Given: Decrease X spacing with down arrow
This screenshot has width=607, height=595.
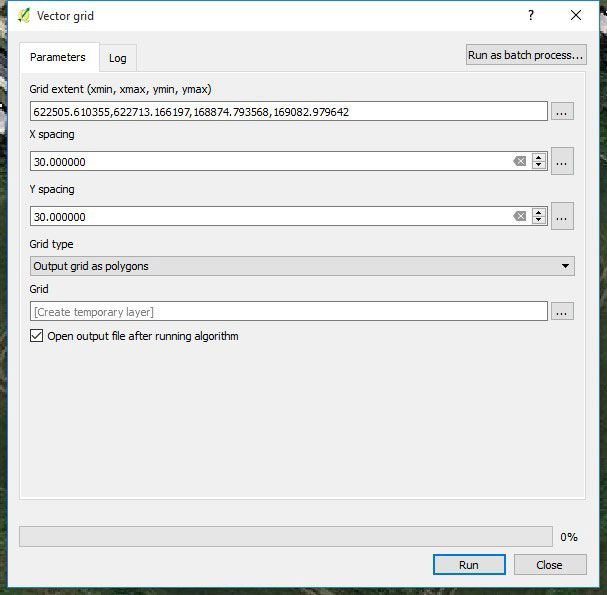Looking at the screenshot, I should 538,165.
